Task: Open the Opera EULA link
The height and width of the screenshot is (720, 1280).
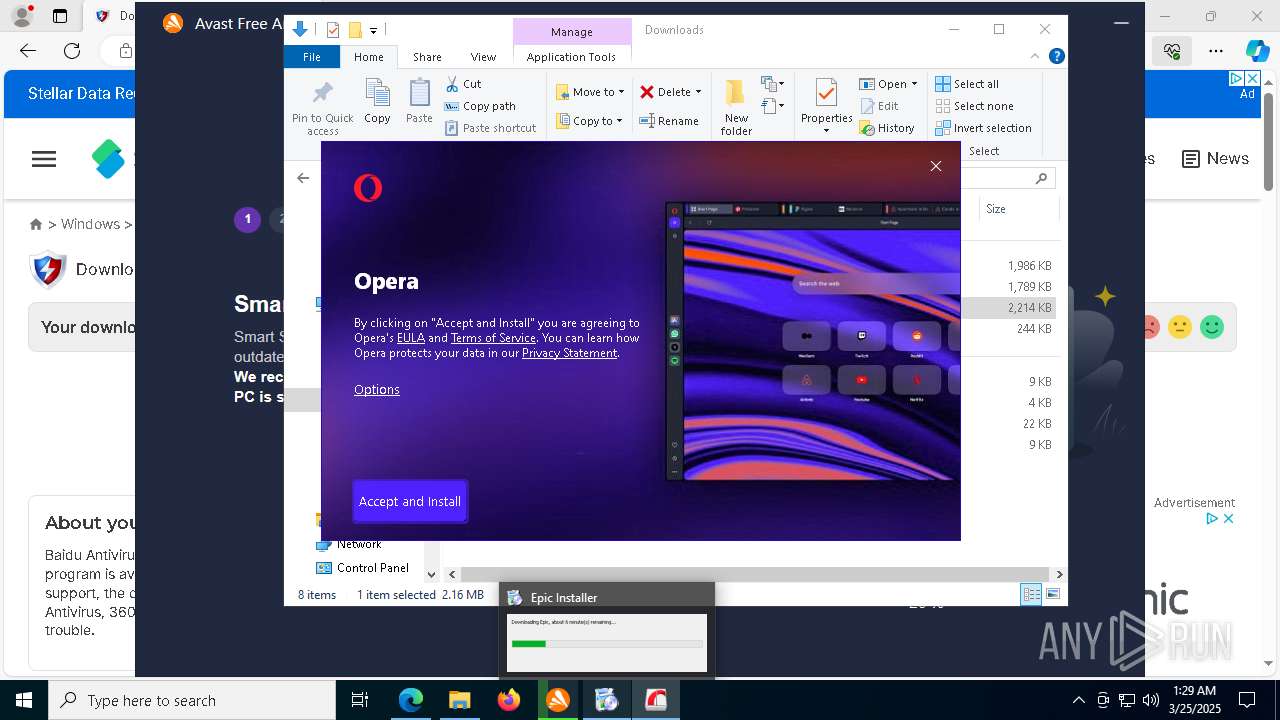Action: pos(411,338)
